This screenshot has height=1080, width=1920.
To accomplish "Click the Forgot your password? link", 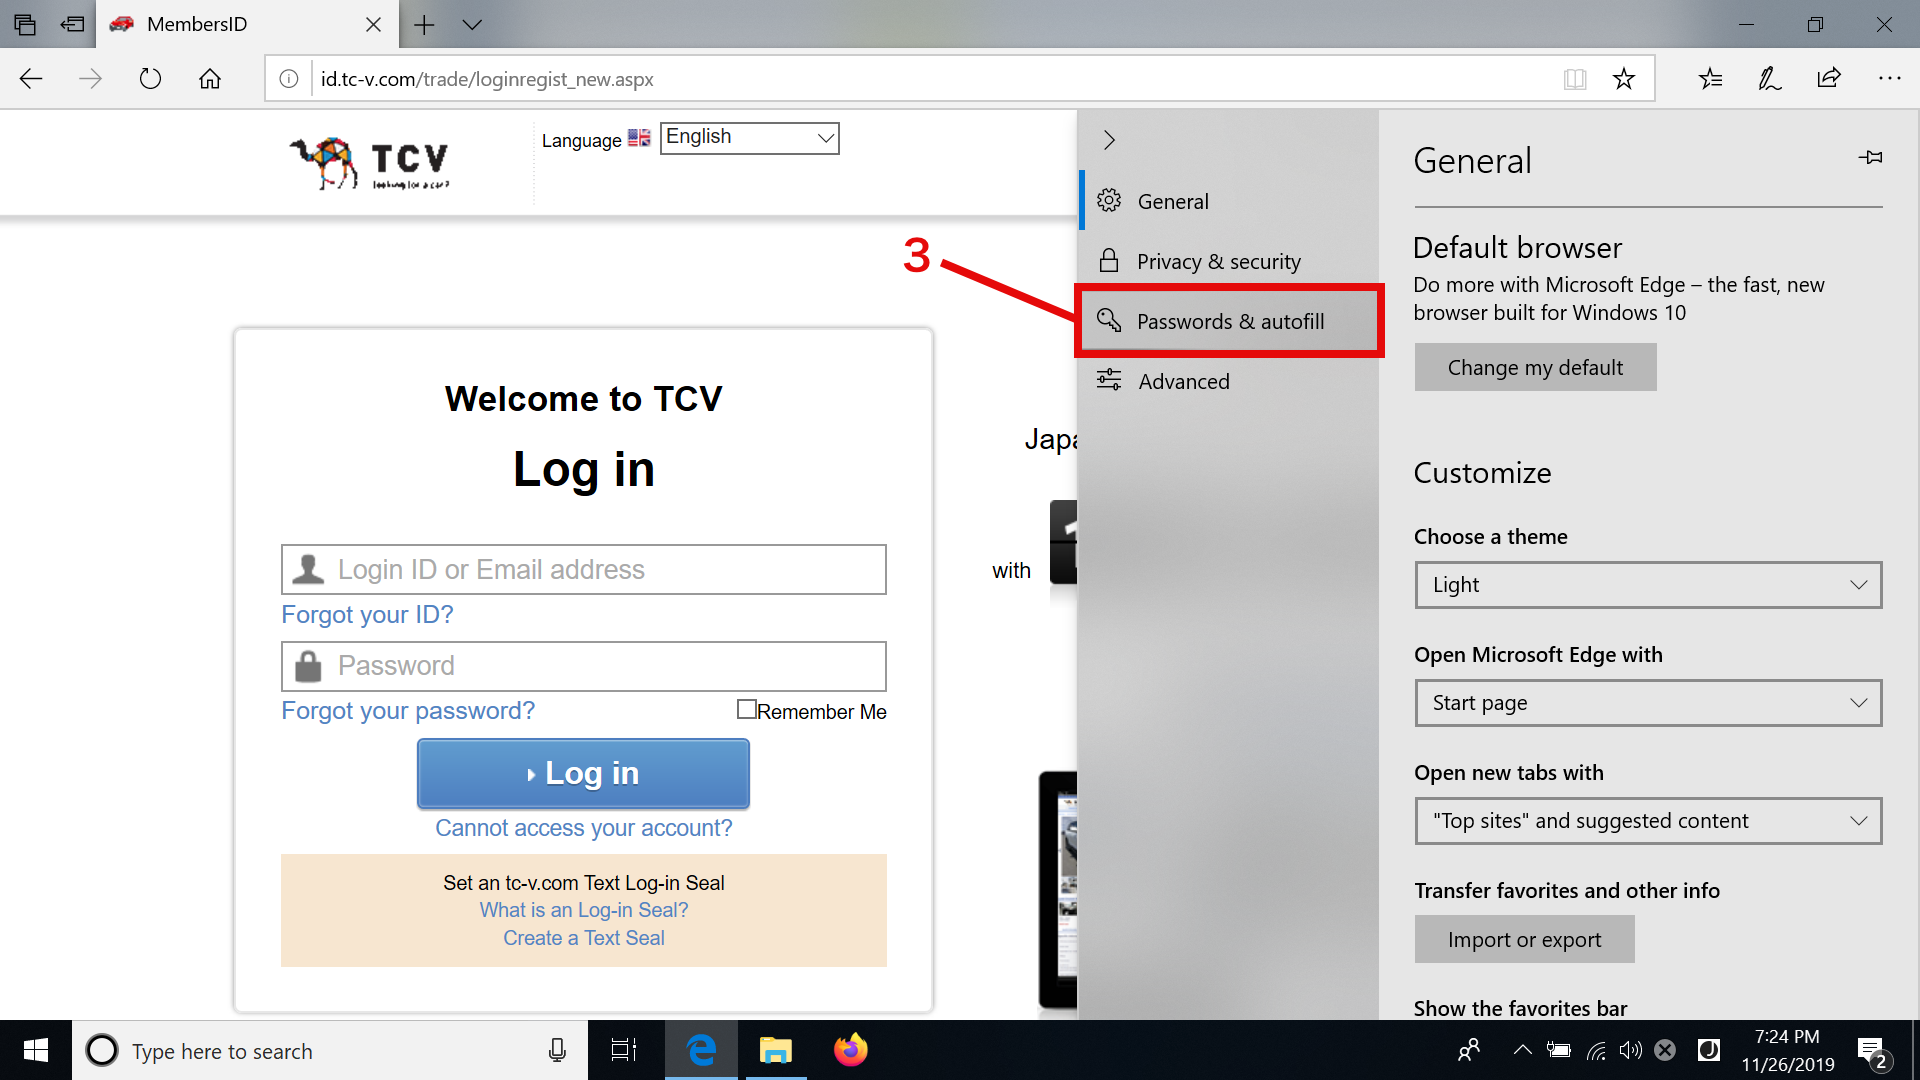I will (408, 710).
